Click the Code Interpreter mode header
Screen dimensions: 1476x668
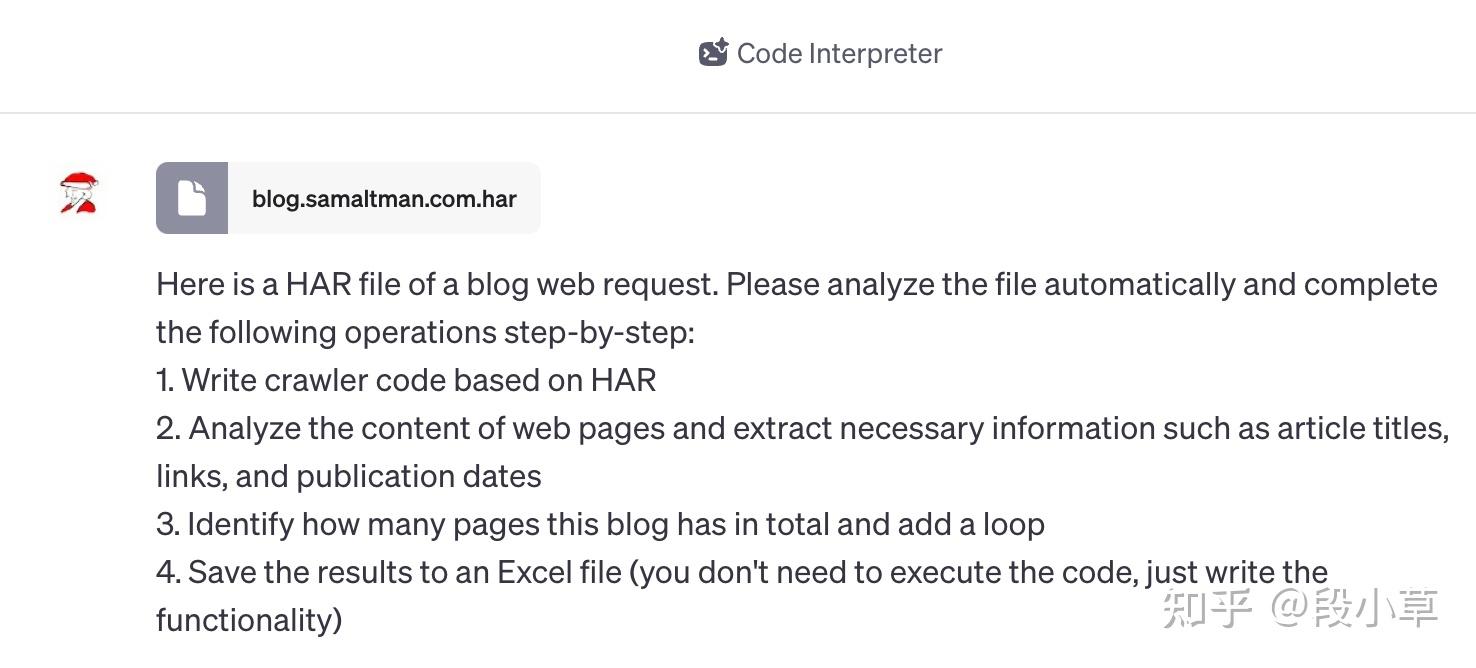point(820,52)
